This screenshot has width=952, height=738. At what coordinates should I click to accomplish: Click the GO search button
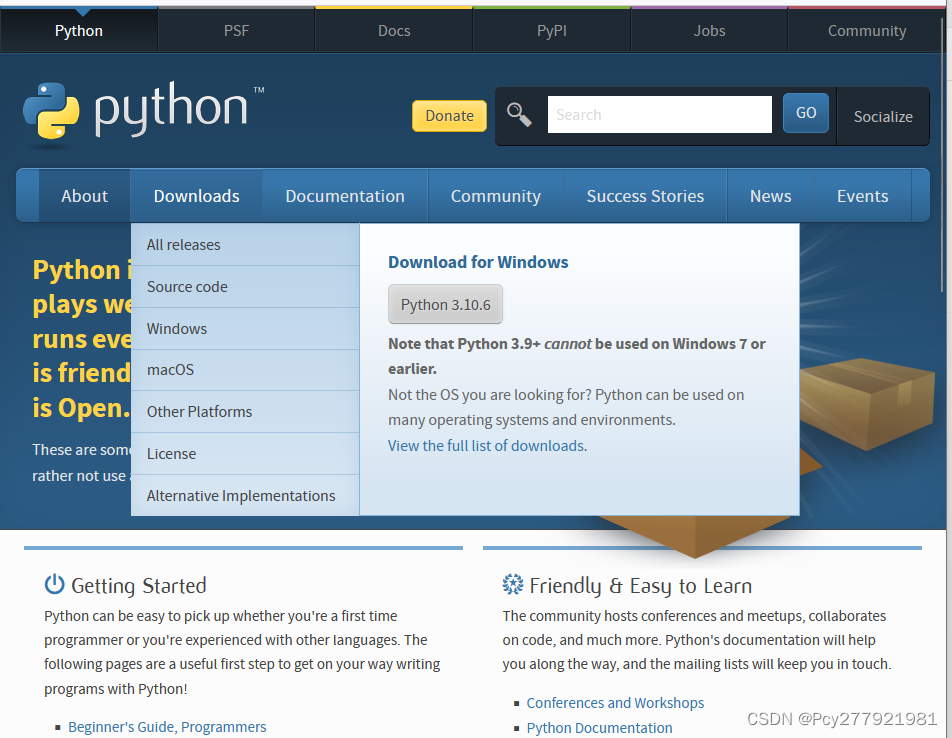tap(806, 113)
